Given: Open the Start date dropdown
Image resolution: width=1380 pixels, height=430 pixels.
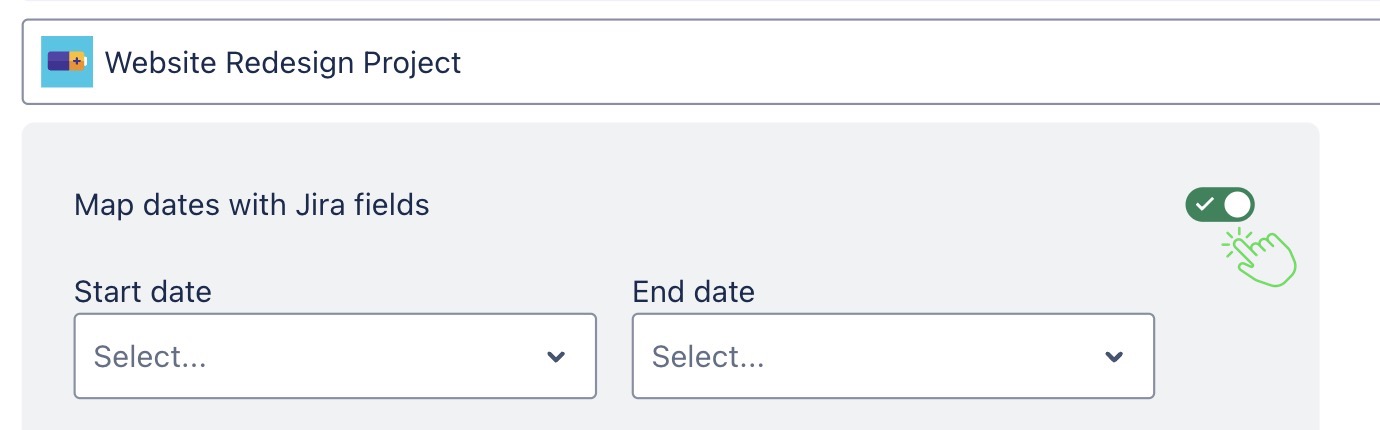Looking at the screenshot, I should (335, 356).
